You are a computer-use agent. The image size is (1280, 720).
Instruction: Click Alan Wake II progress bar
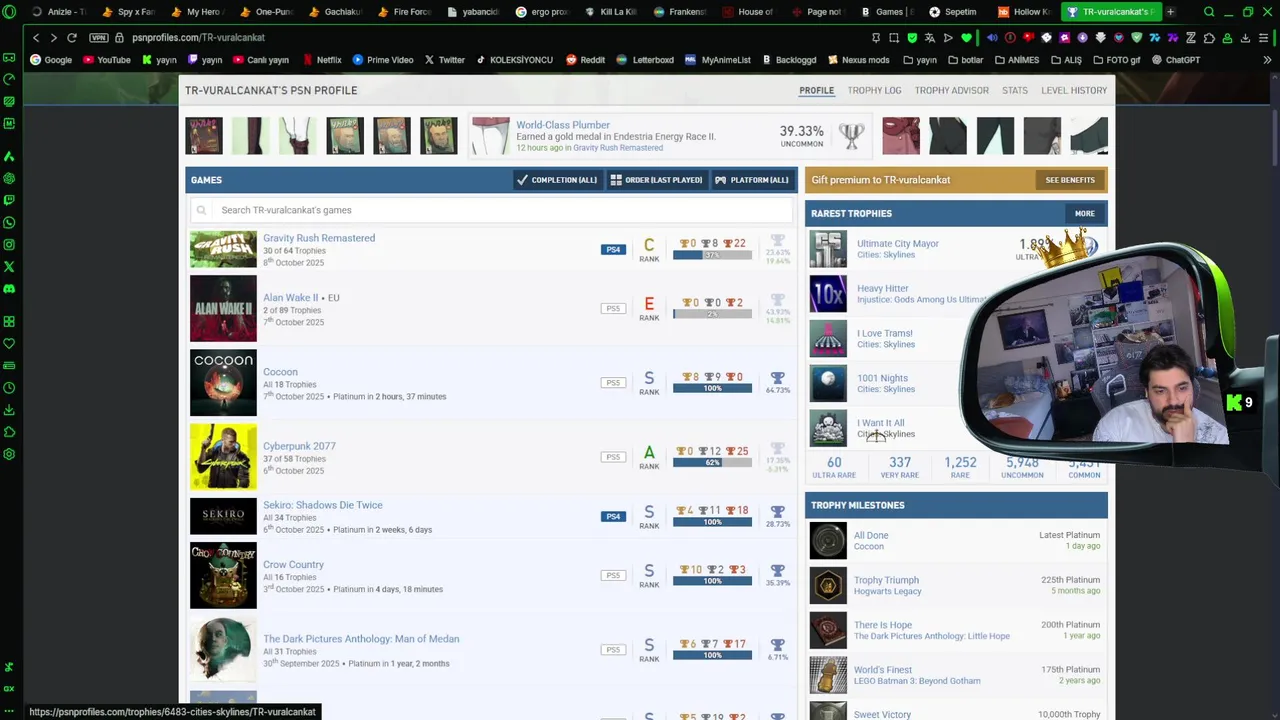(x=712, y=314)
